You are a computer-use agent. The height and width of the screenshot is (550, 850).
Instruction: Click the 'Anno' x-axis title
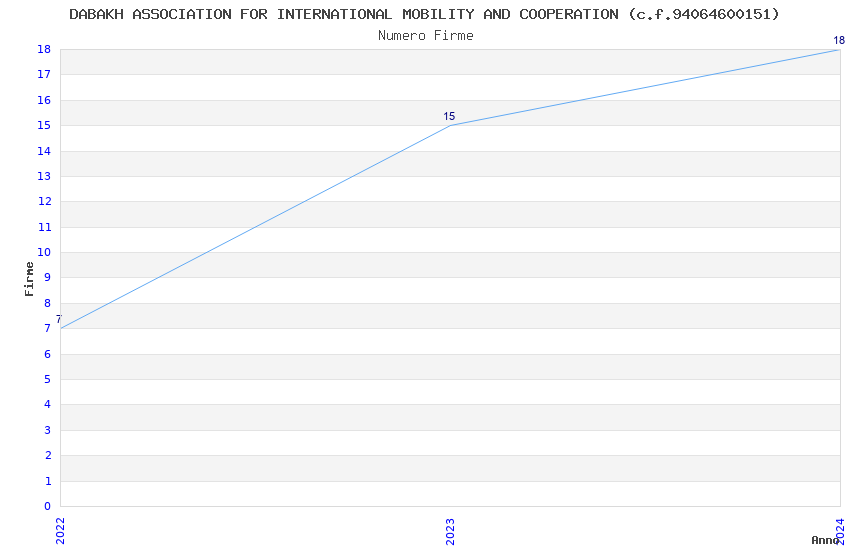click(825, 540)
